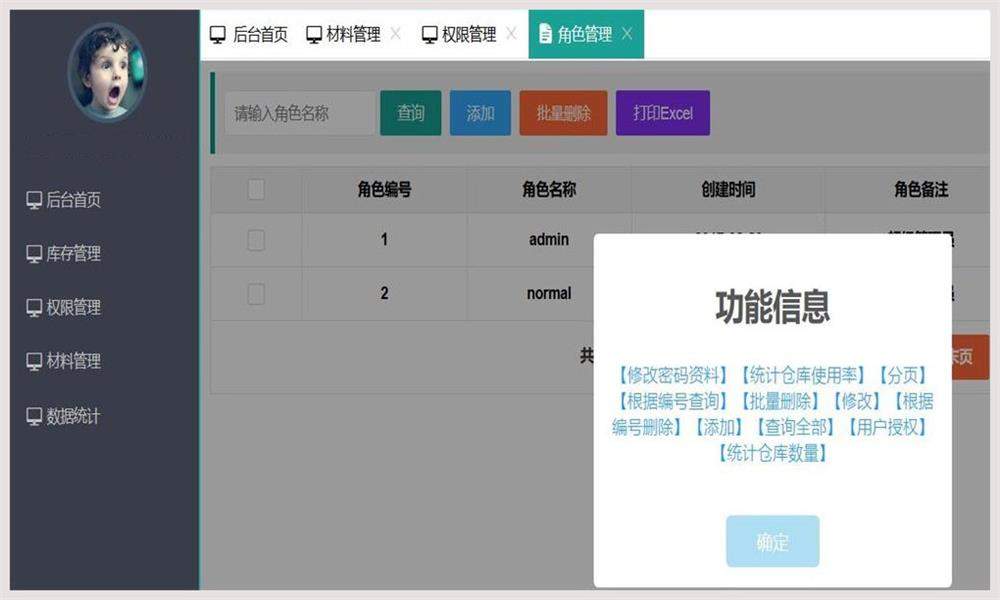Check the checkbox for role normal
1000x600 pixels.
pos(254,293)
